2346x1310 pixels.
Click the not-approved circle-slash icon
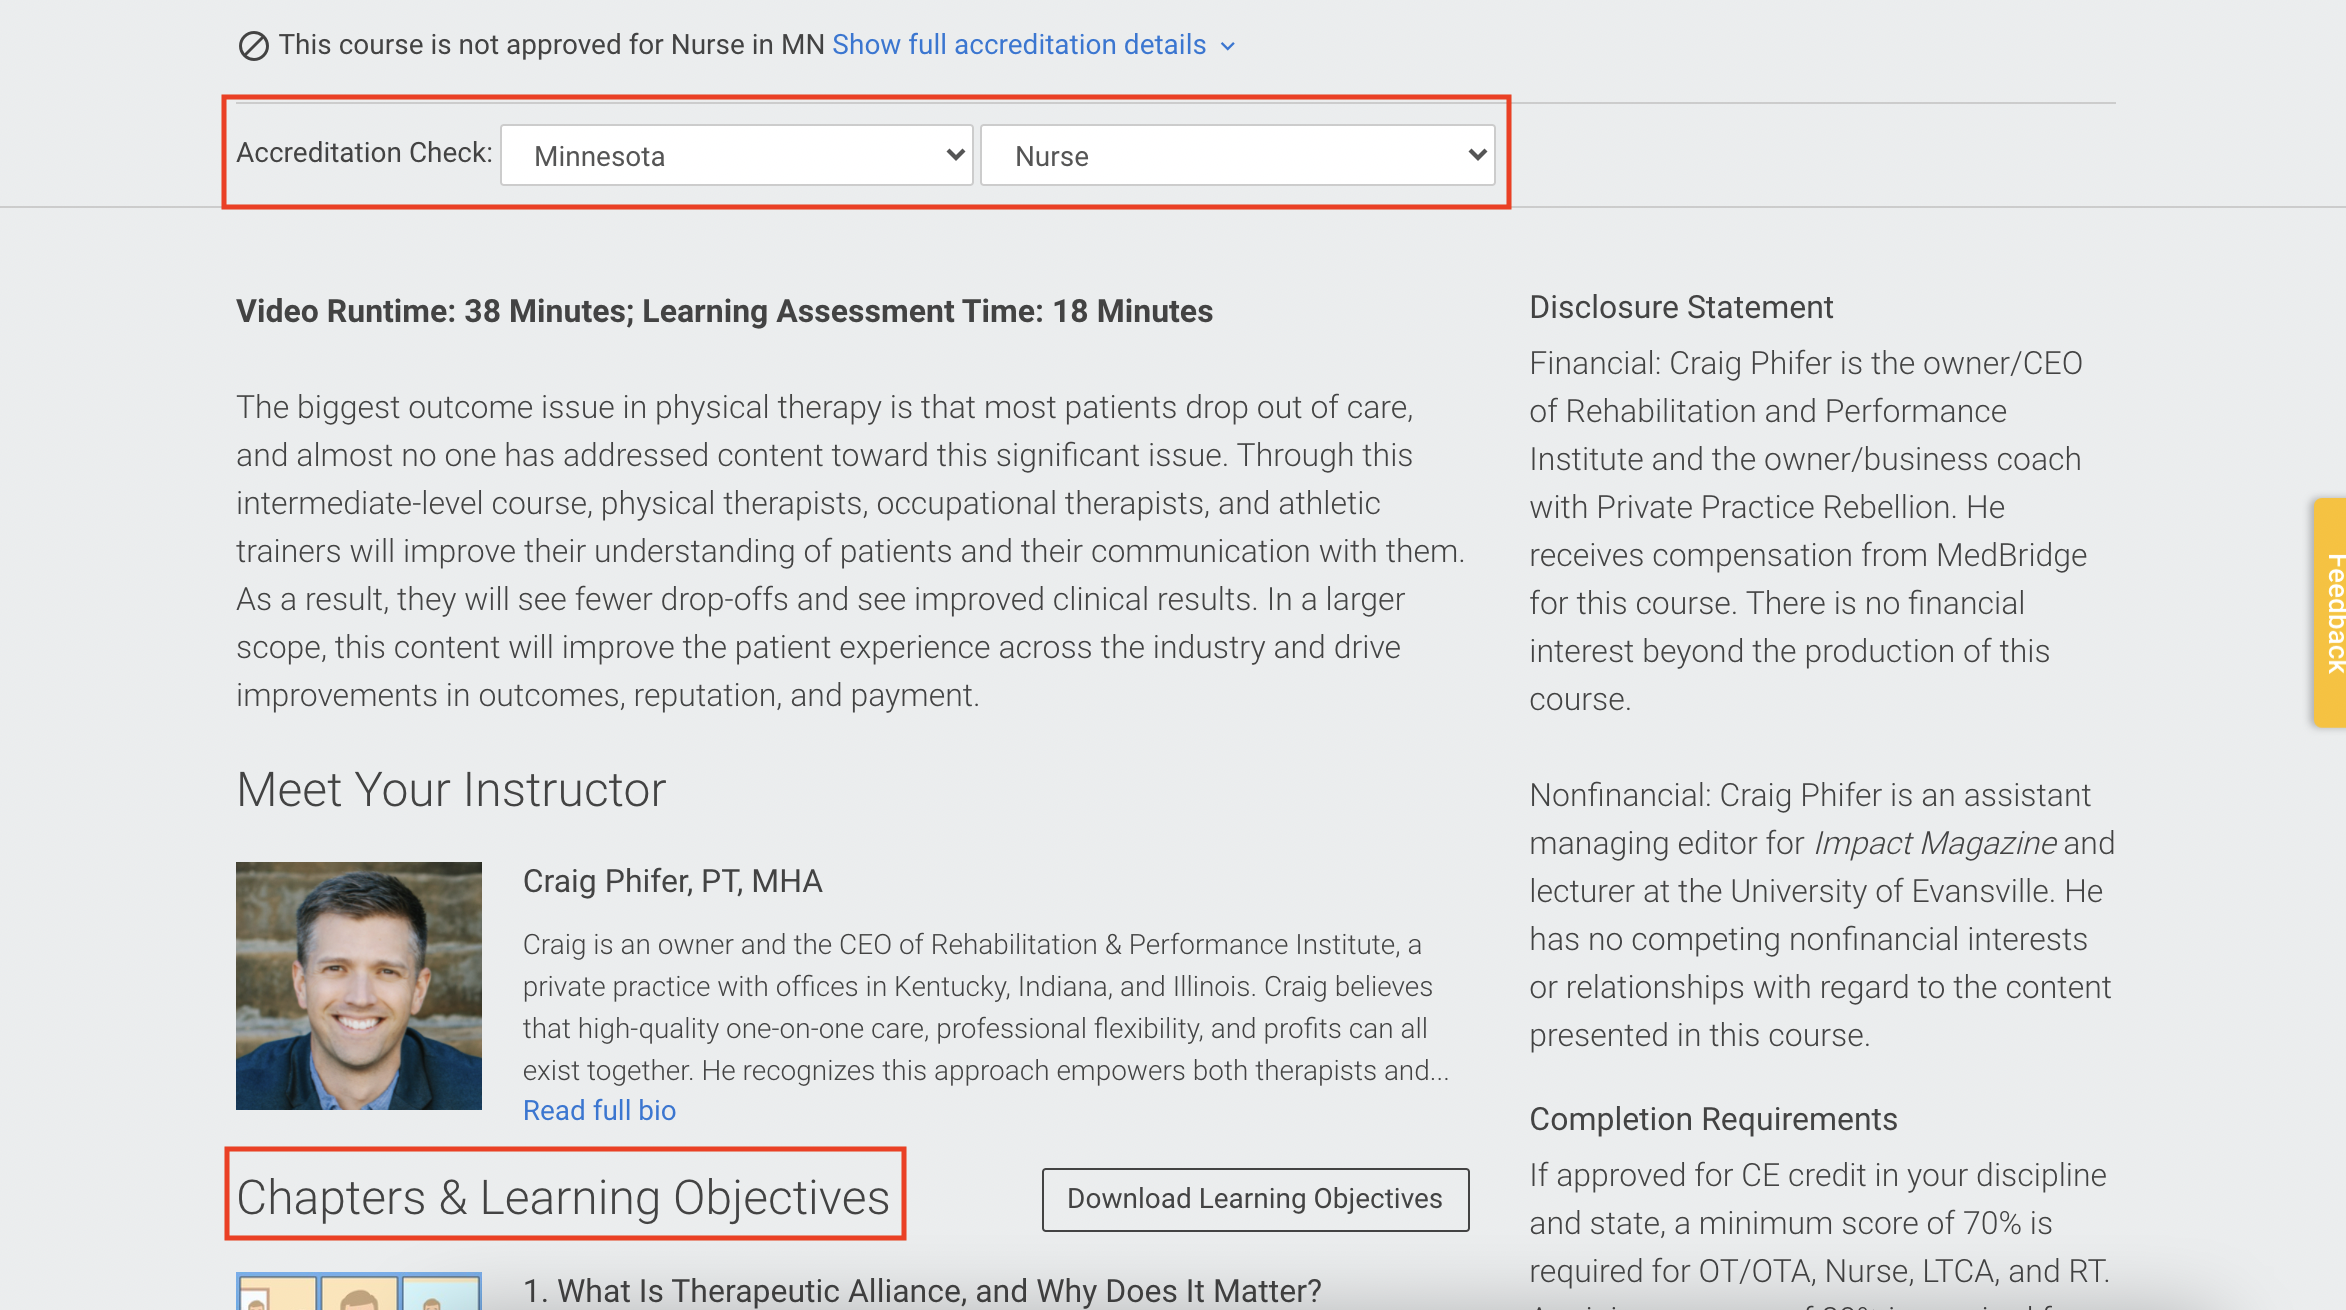[x=253, y=45]
